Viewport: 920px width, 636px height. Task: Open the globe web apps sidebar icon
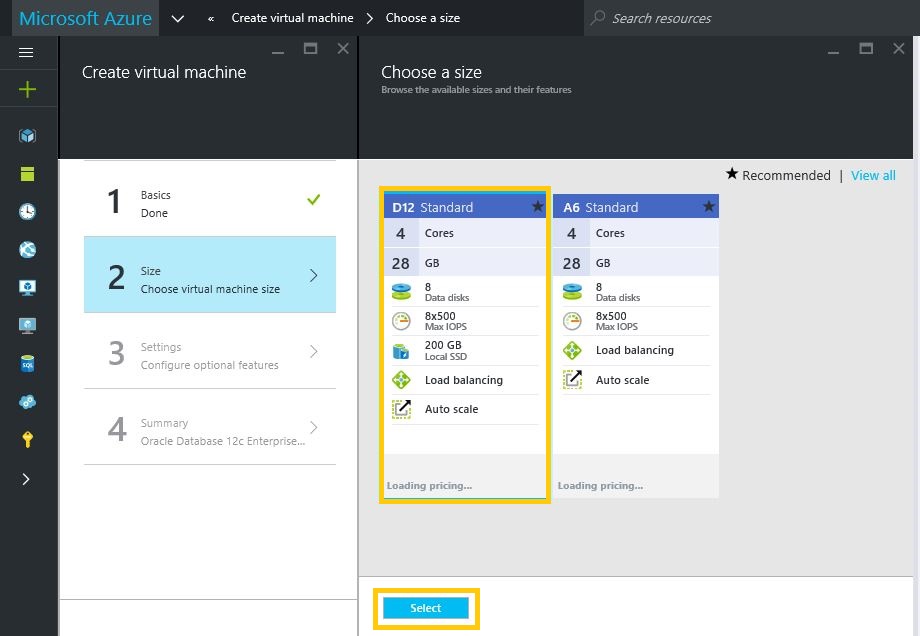point(27,250)
